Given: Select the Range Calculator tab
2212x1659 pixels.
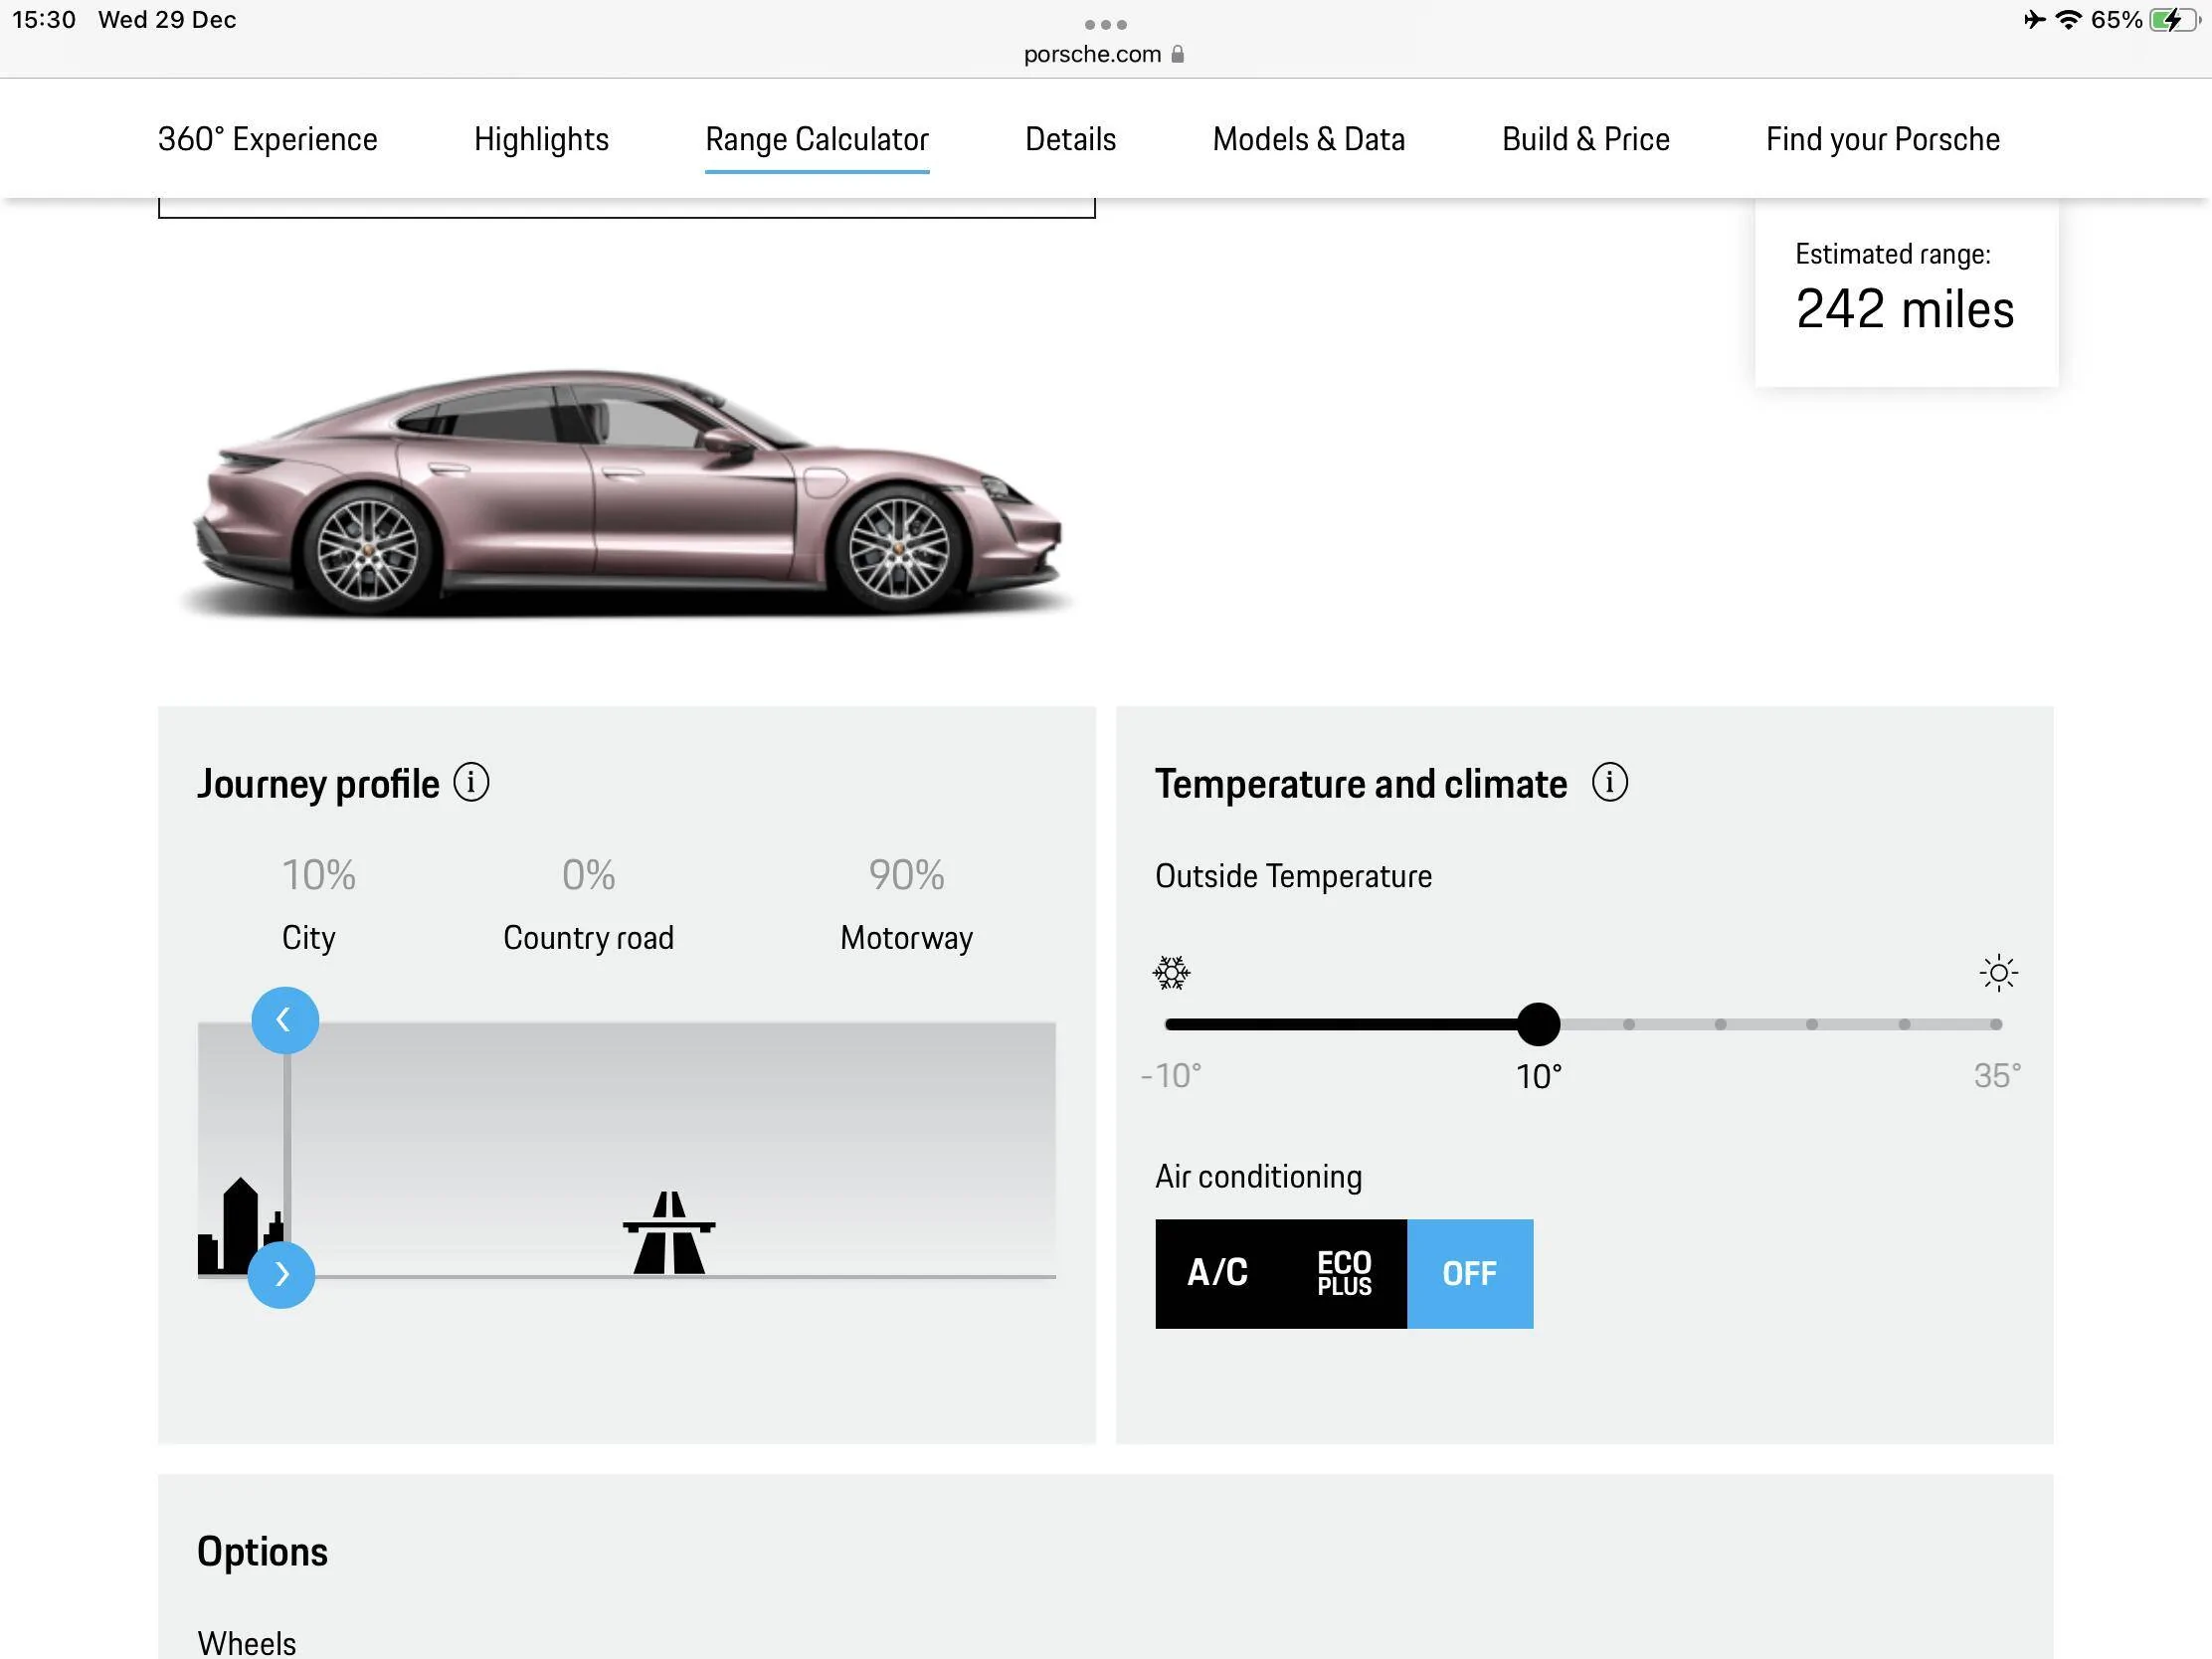Looking at the screenshot, I should [817, 139].
